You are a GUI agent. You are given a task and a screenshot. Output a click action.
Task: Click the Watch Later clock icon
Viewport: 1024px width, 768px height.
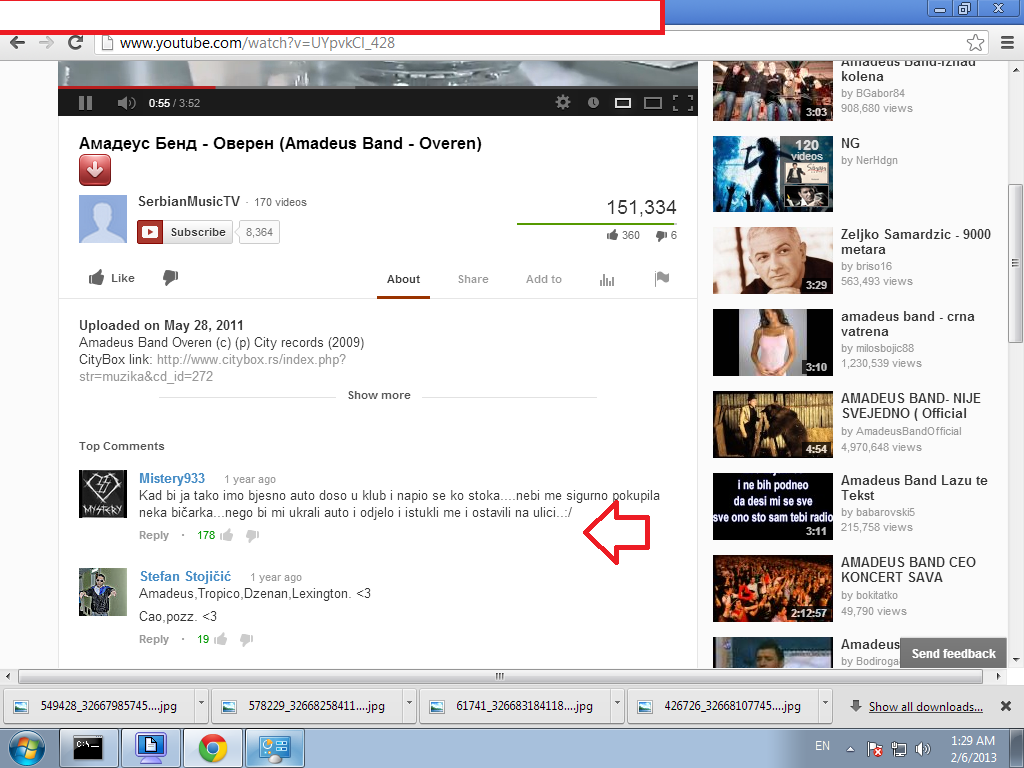pyautogui.click(x=593, y=103)
